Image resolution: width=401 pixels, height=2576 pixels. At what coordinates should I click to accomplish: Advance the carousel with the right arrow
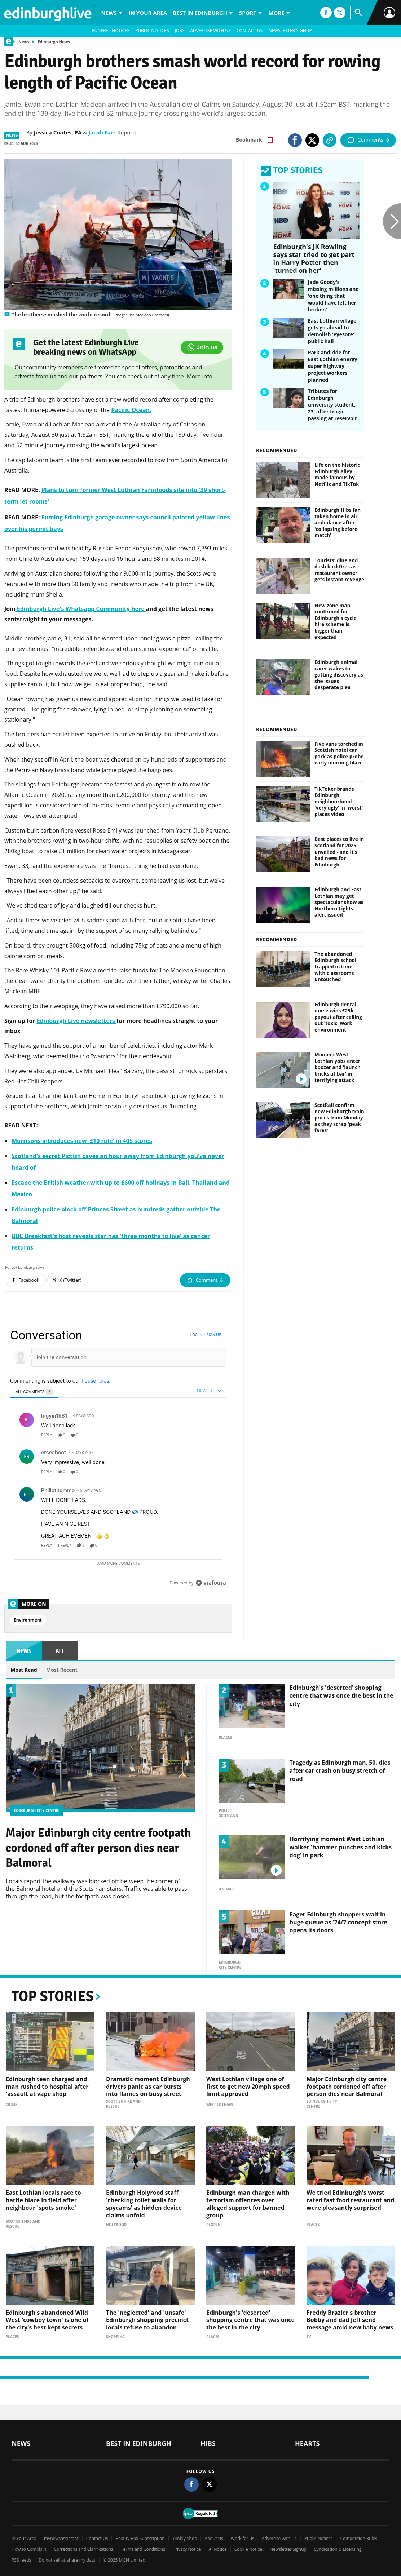coord(393,221)
